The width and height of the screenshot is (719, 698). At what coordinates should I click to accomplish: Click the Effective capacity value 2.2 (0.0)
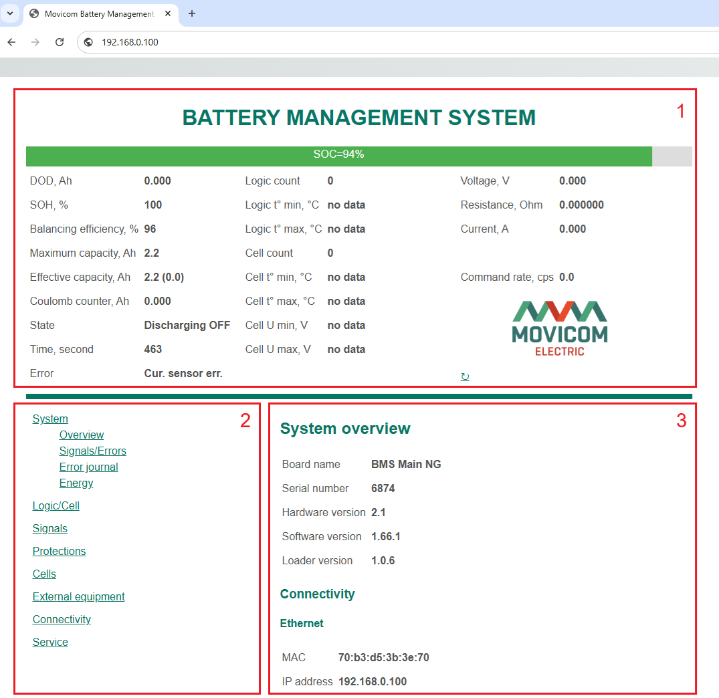[x=164, y=277]
